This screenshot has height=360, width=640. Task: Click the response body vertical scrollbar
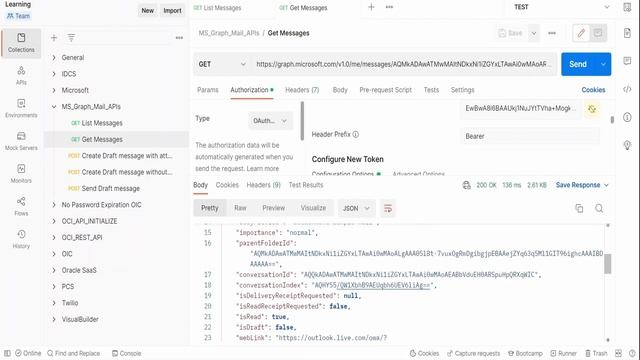click(x=608, y=264)
